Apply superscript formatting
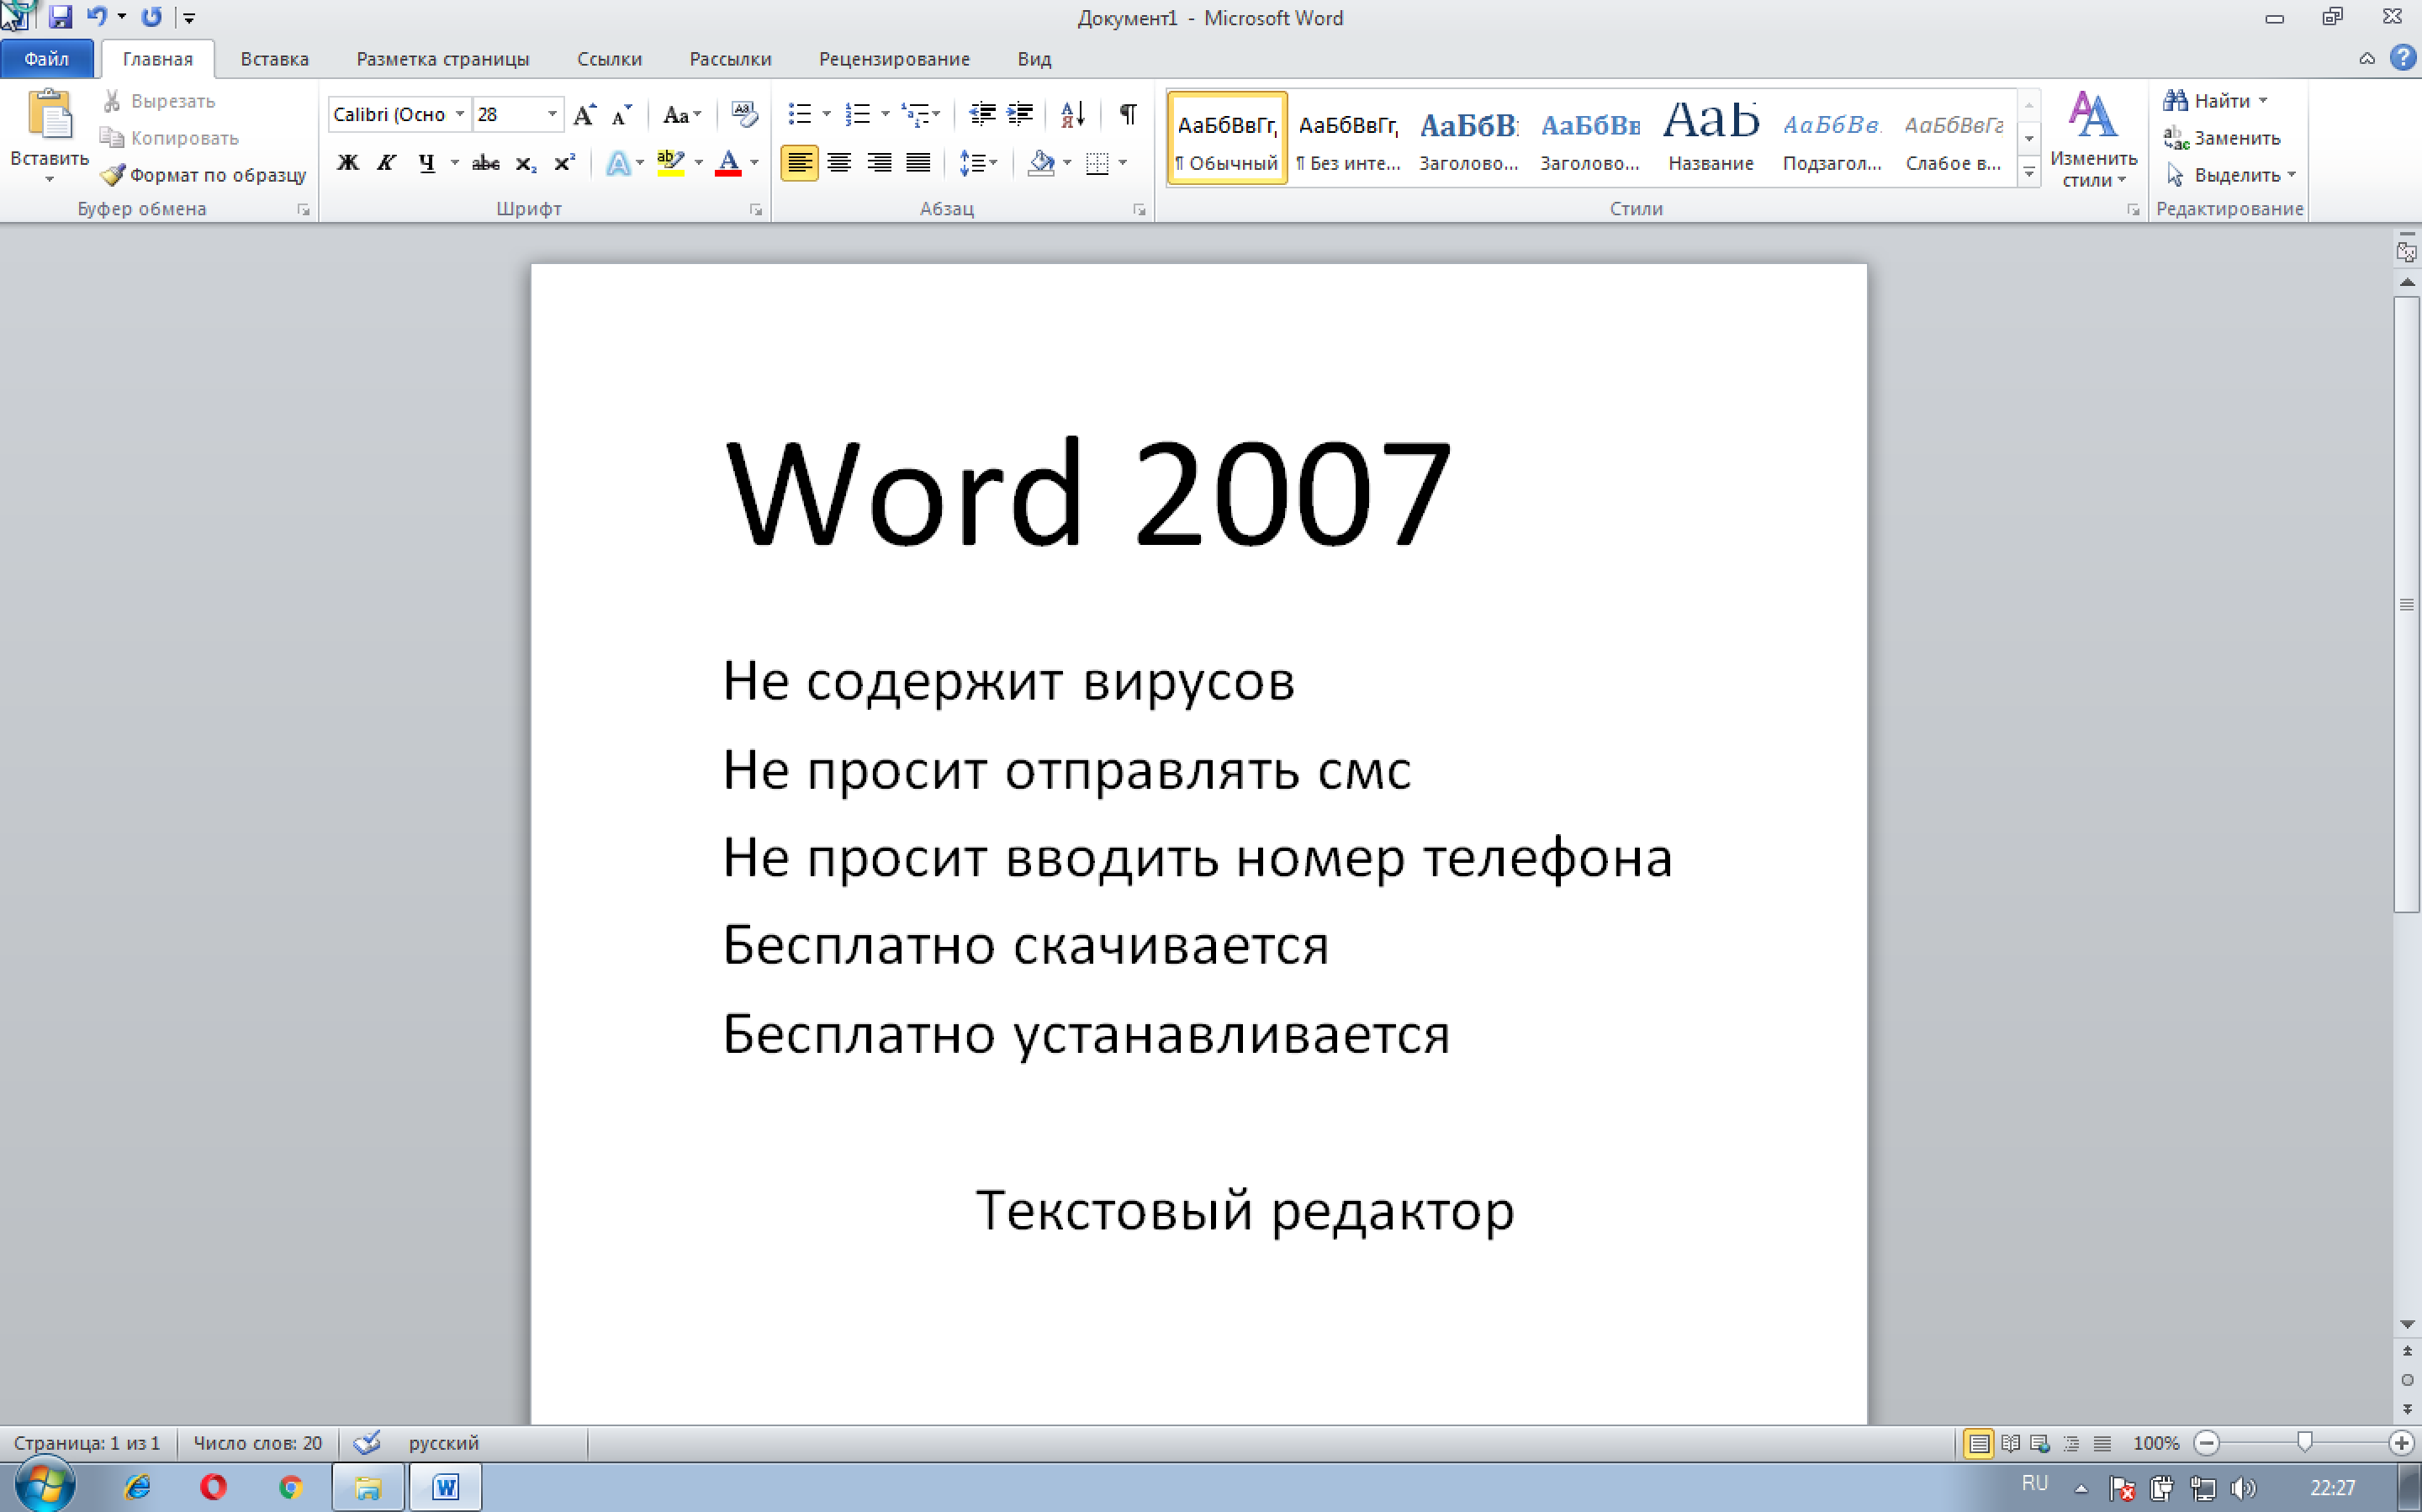The width and height of the screenshot is (2422, 1512). coord(564,163)
